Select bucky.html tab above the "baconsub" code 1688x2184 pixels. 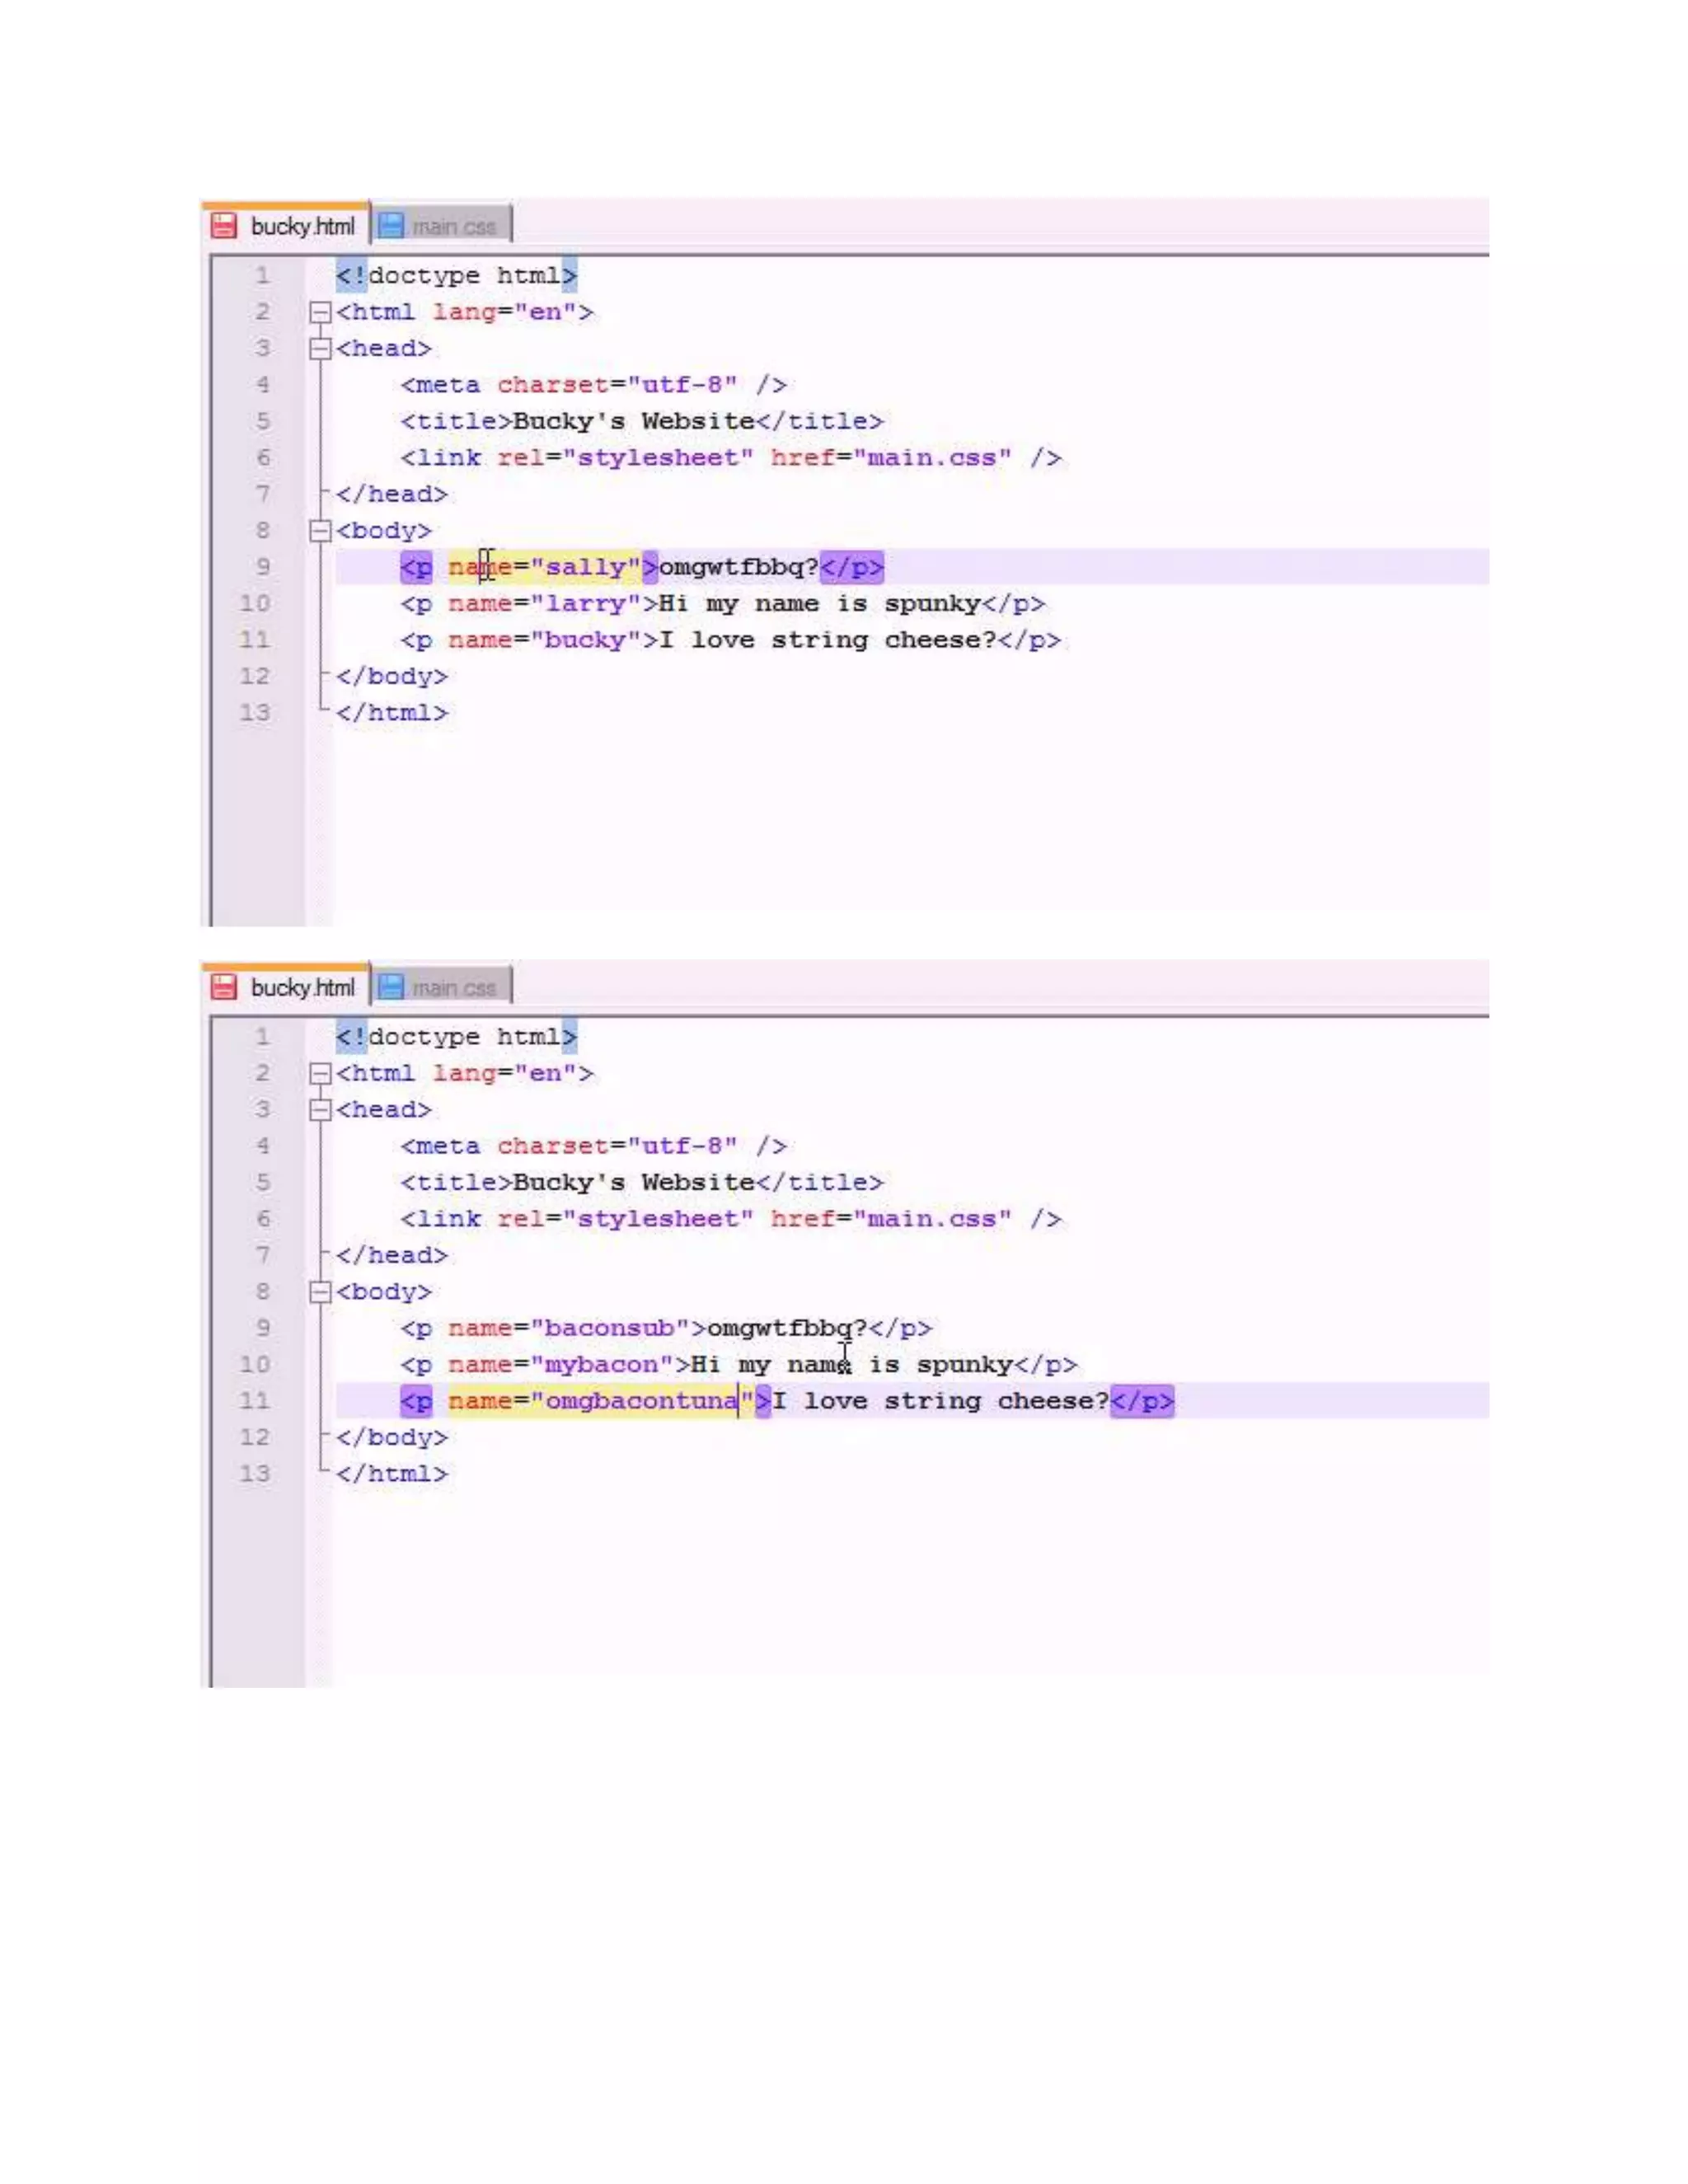click(284, 986)
